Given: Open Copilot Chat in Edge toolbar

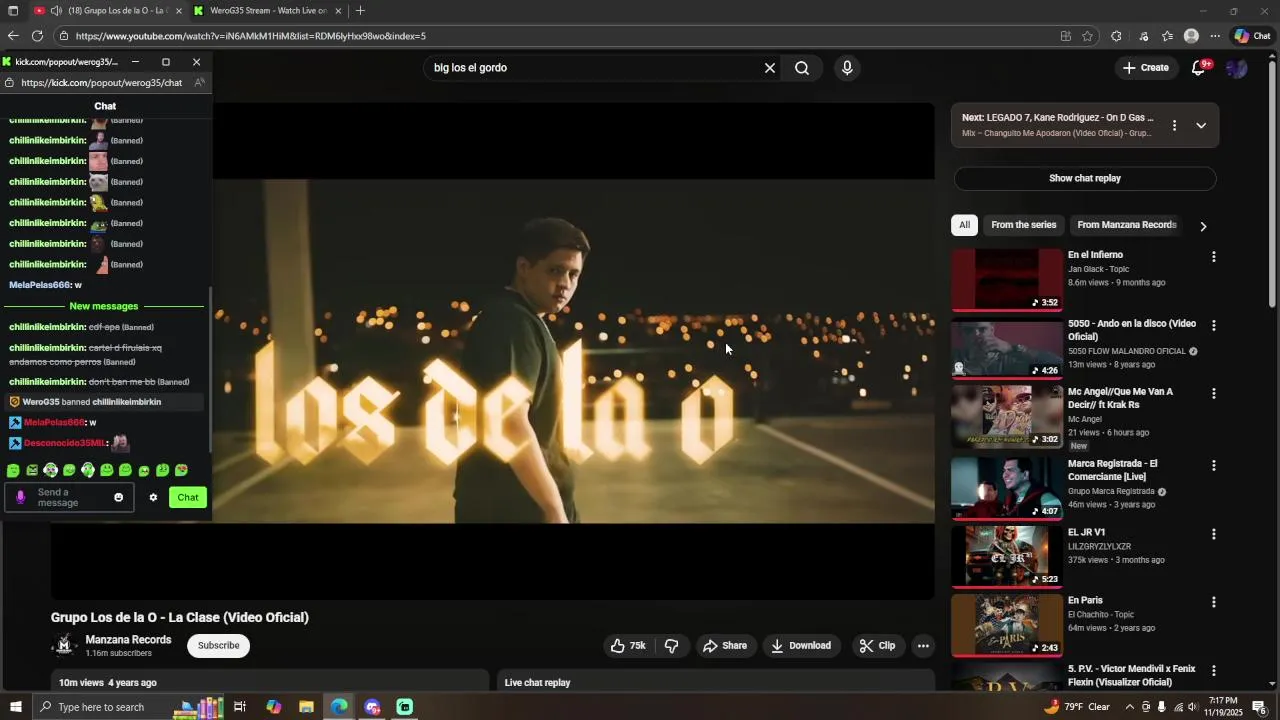Looking at the screenshot, I should click(1252, 36).
